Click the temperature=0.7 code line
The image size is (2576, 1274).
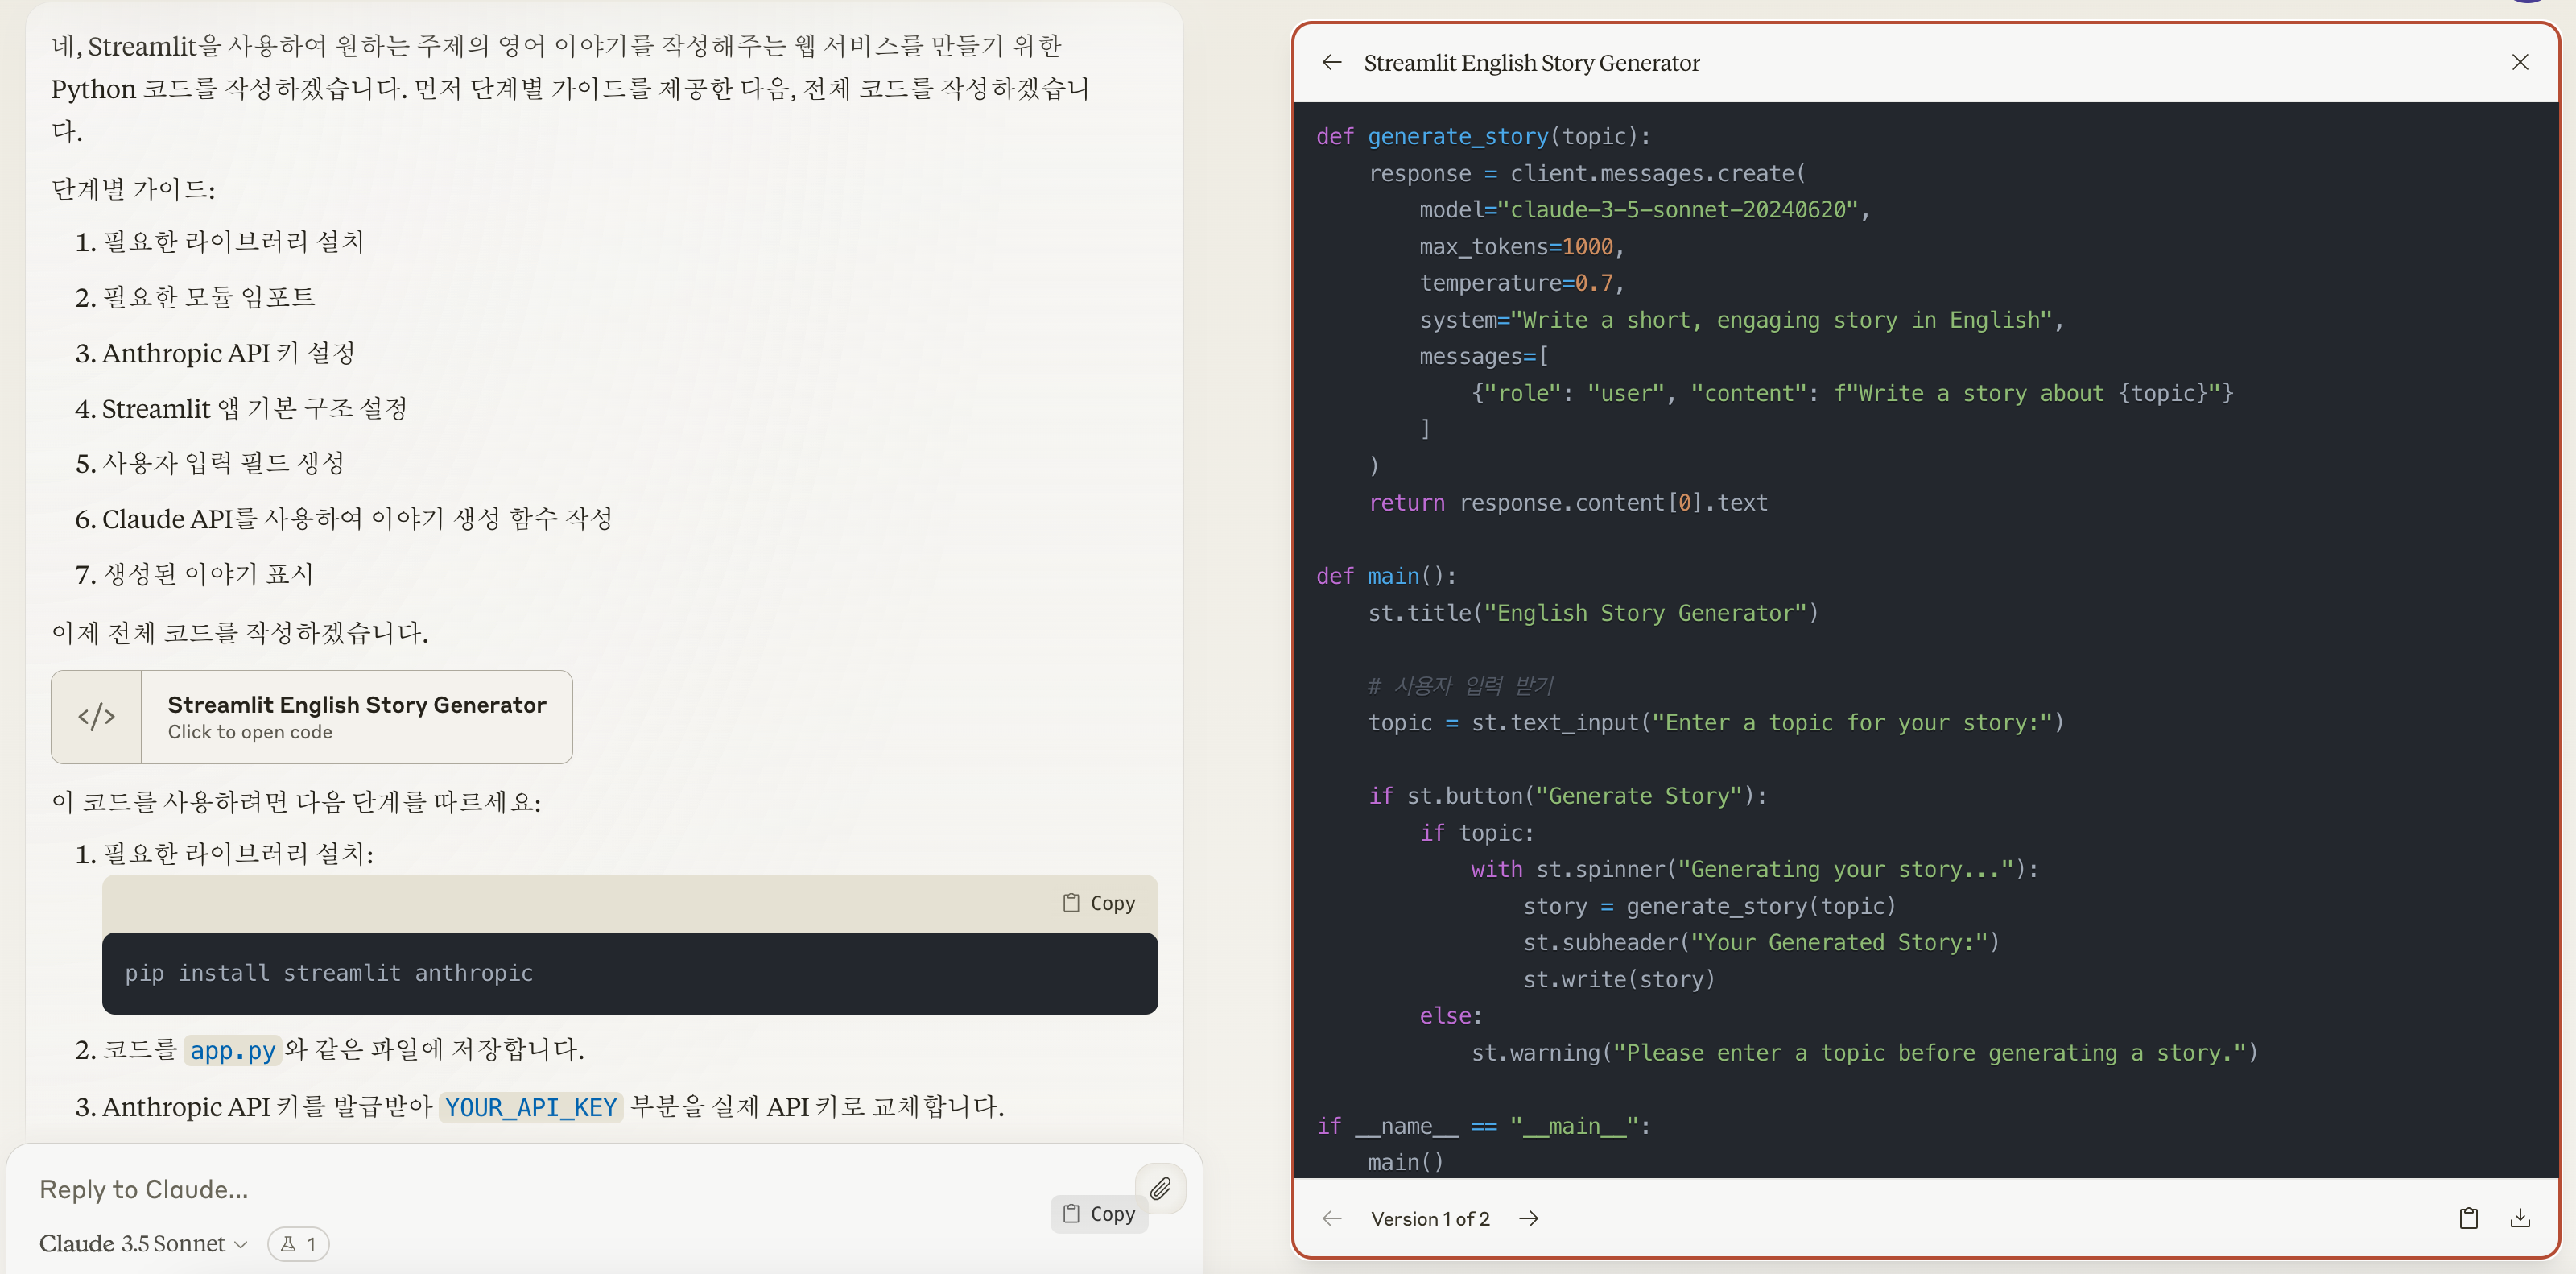point(1521,283)
